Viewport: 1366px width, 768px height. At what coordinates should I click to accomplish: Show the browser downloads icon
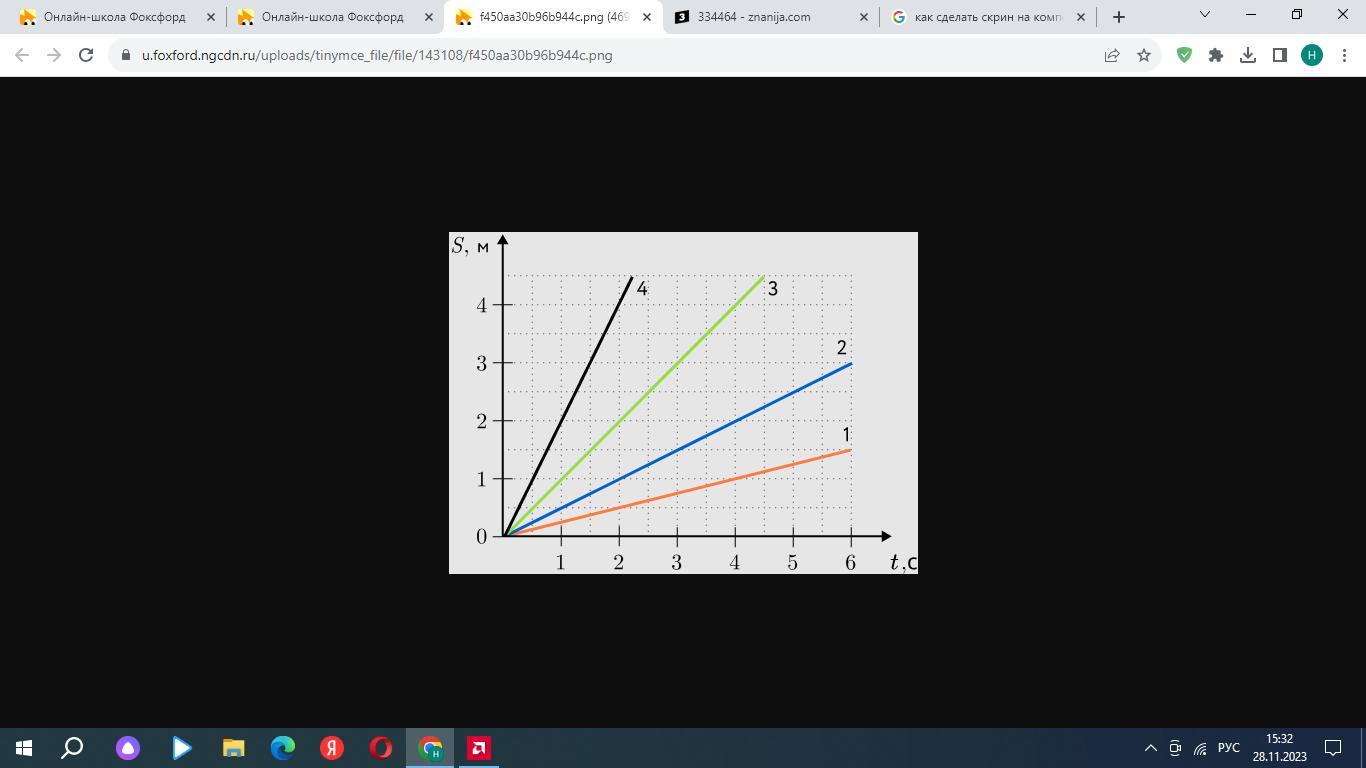pyautogui.click(x=1248, y=55)
